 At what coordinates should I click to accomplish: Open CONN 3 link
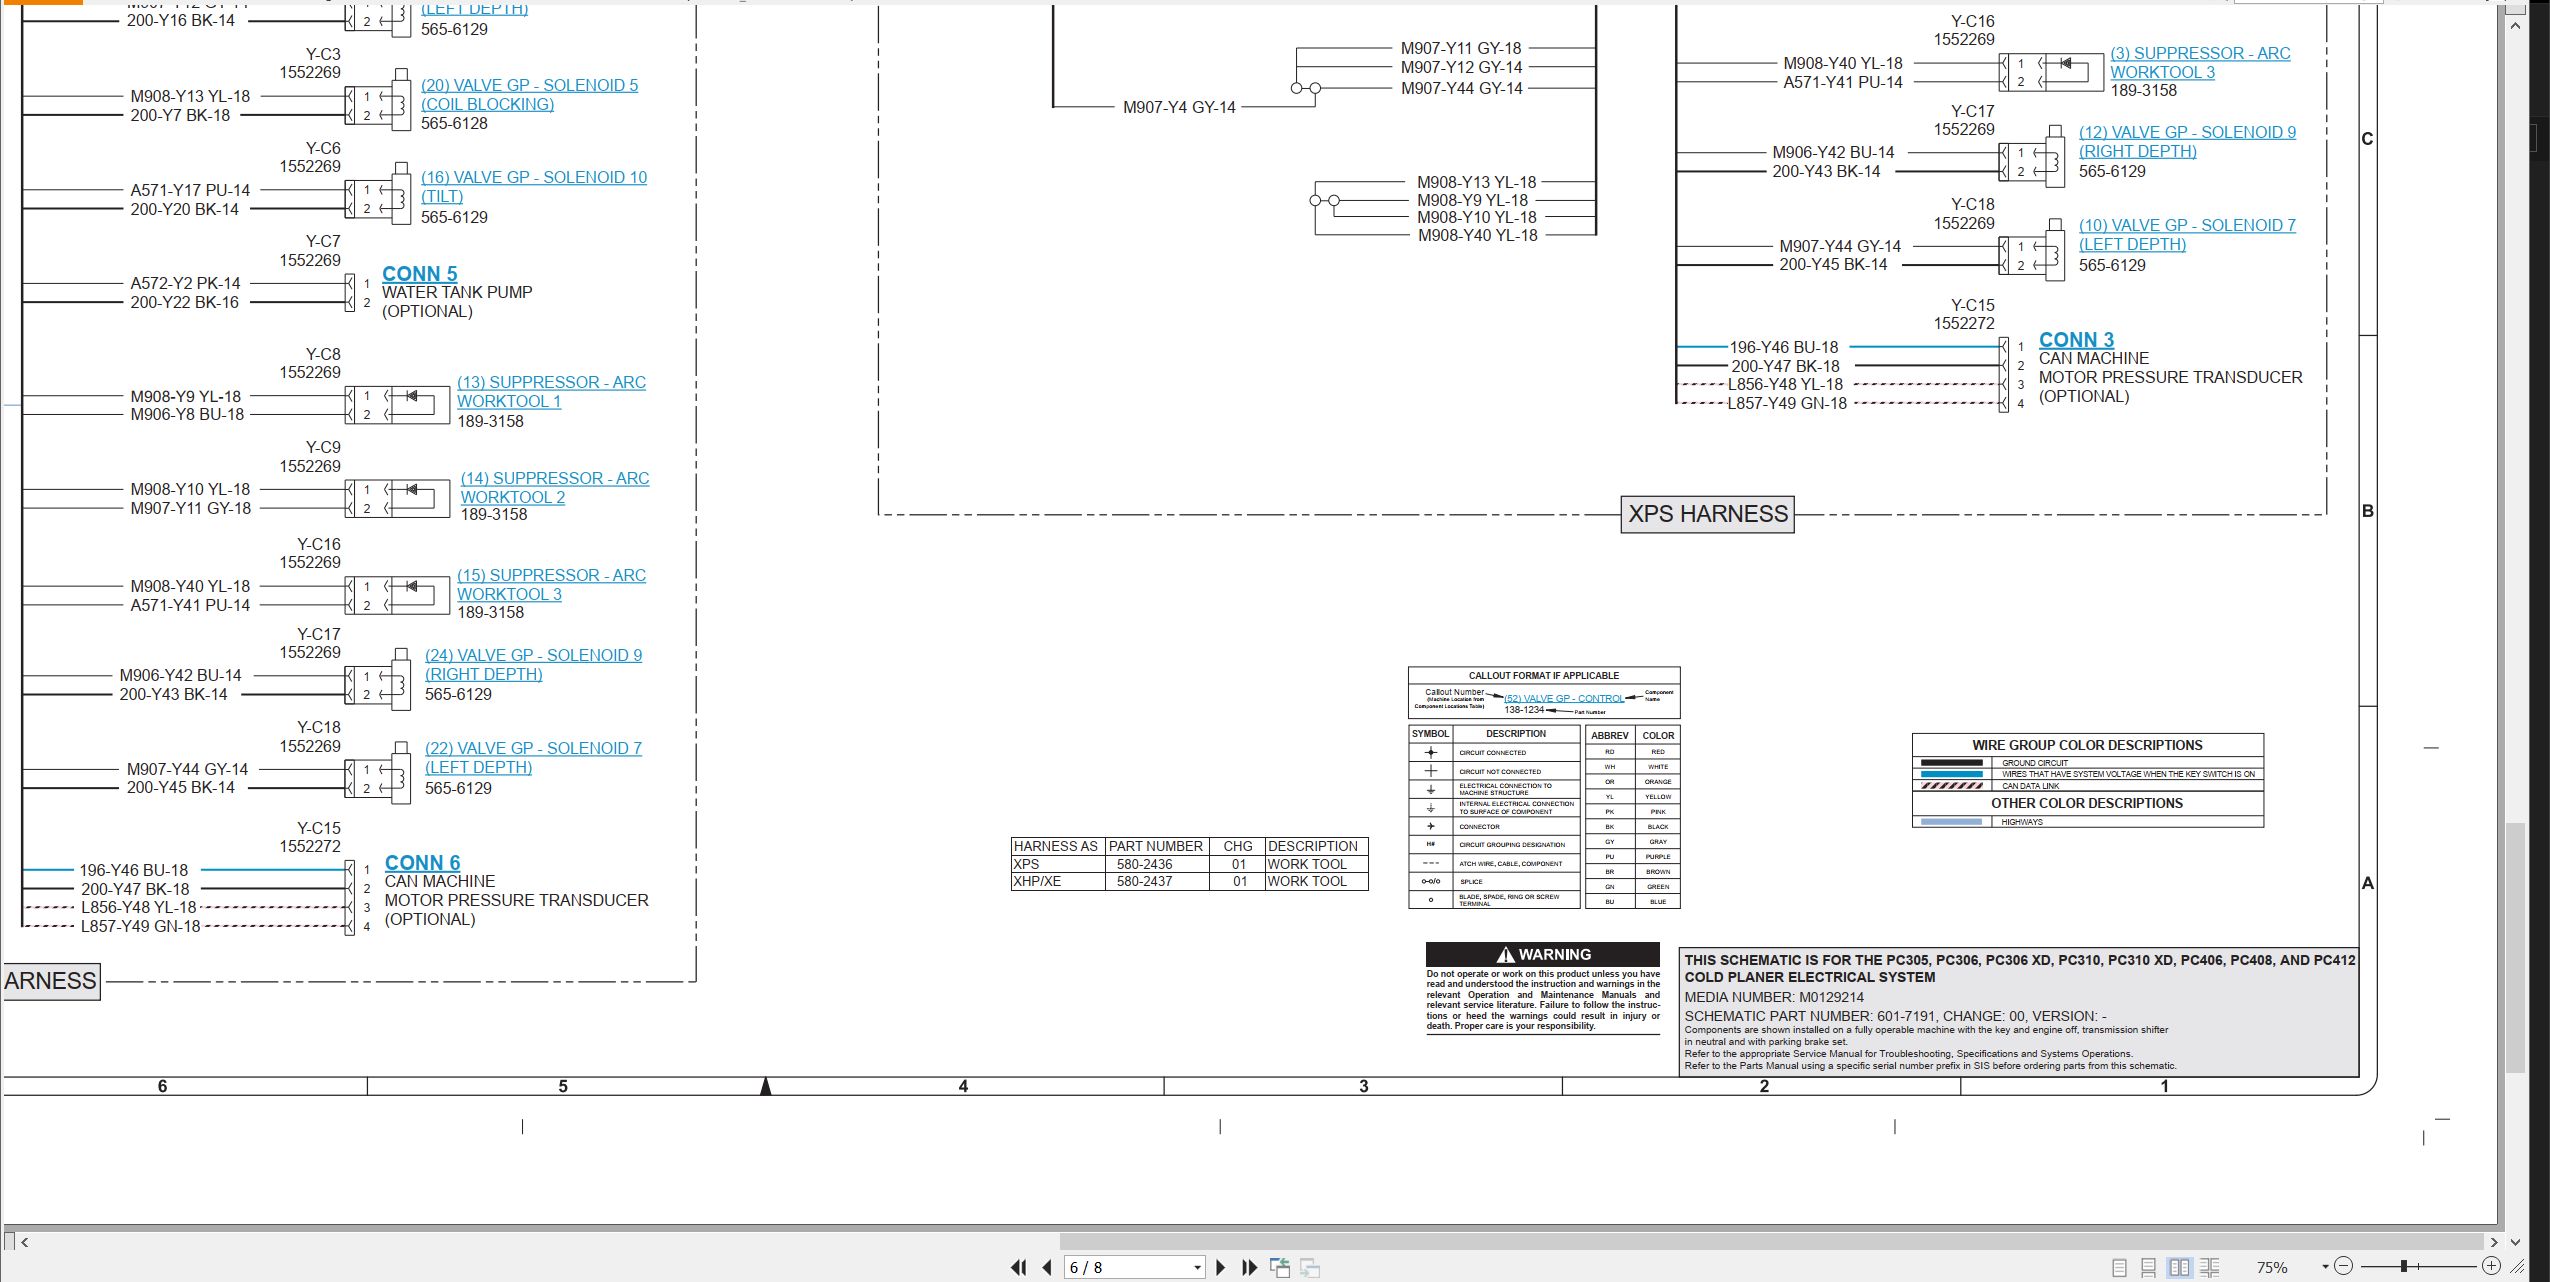pyautogui.click(x=2076, y=340)
